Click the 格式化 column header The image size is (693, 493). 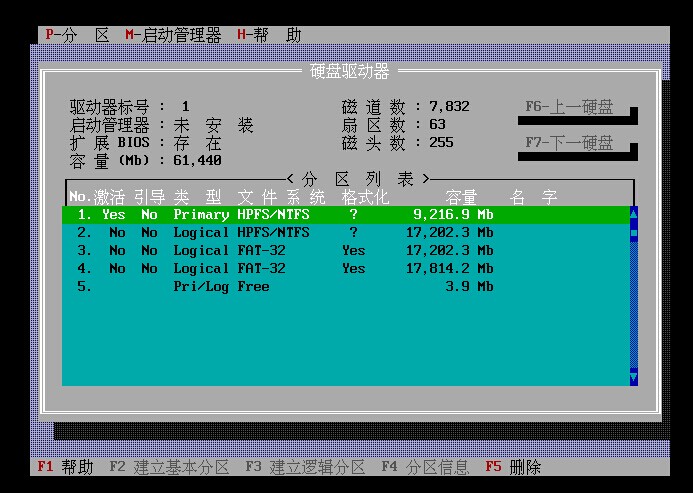point(365,197)
